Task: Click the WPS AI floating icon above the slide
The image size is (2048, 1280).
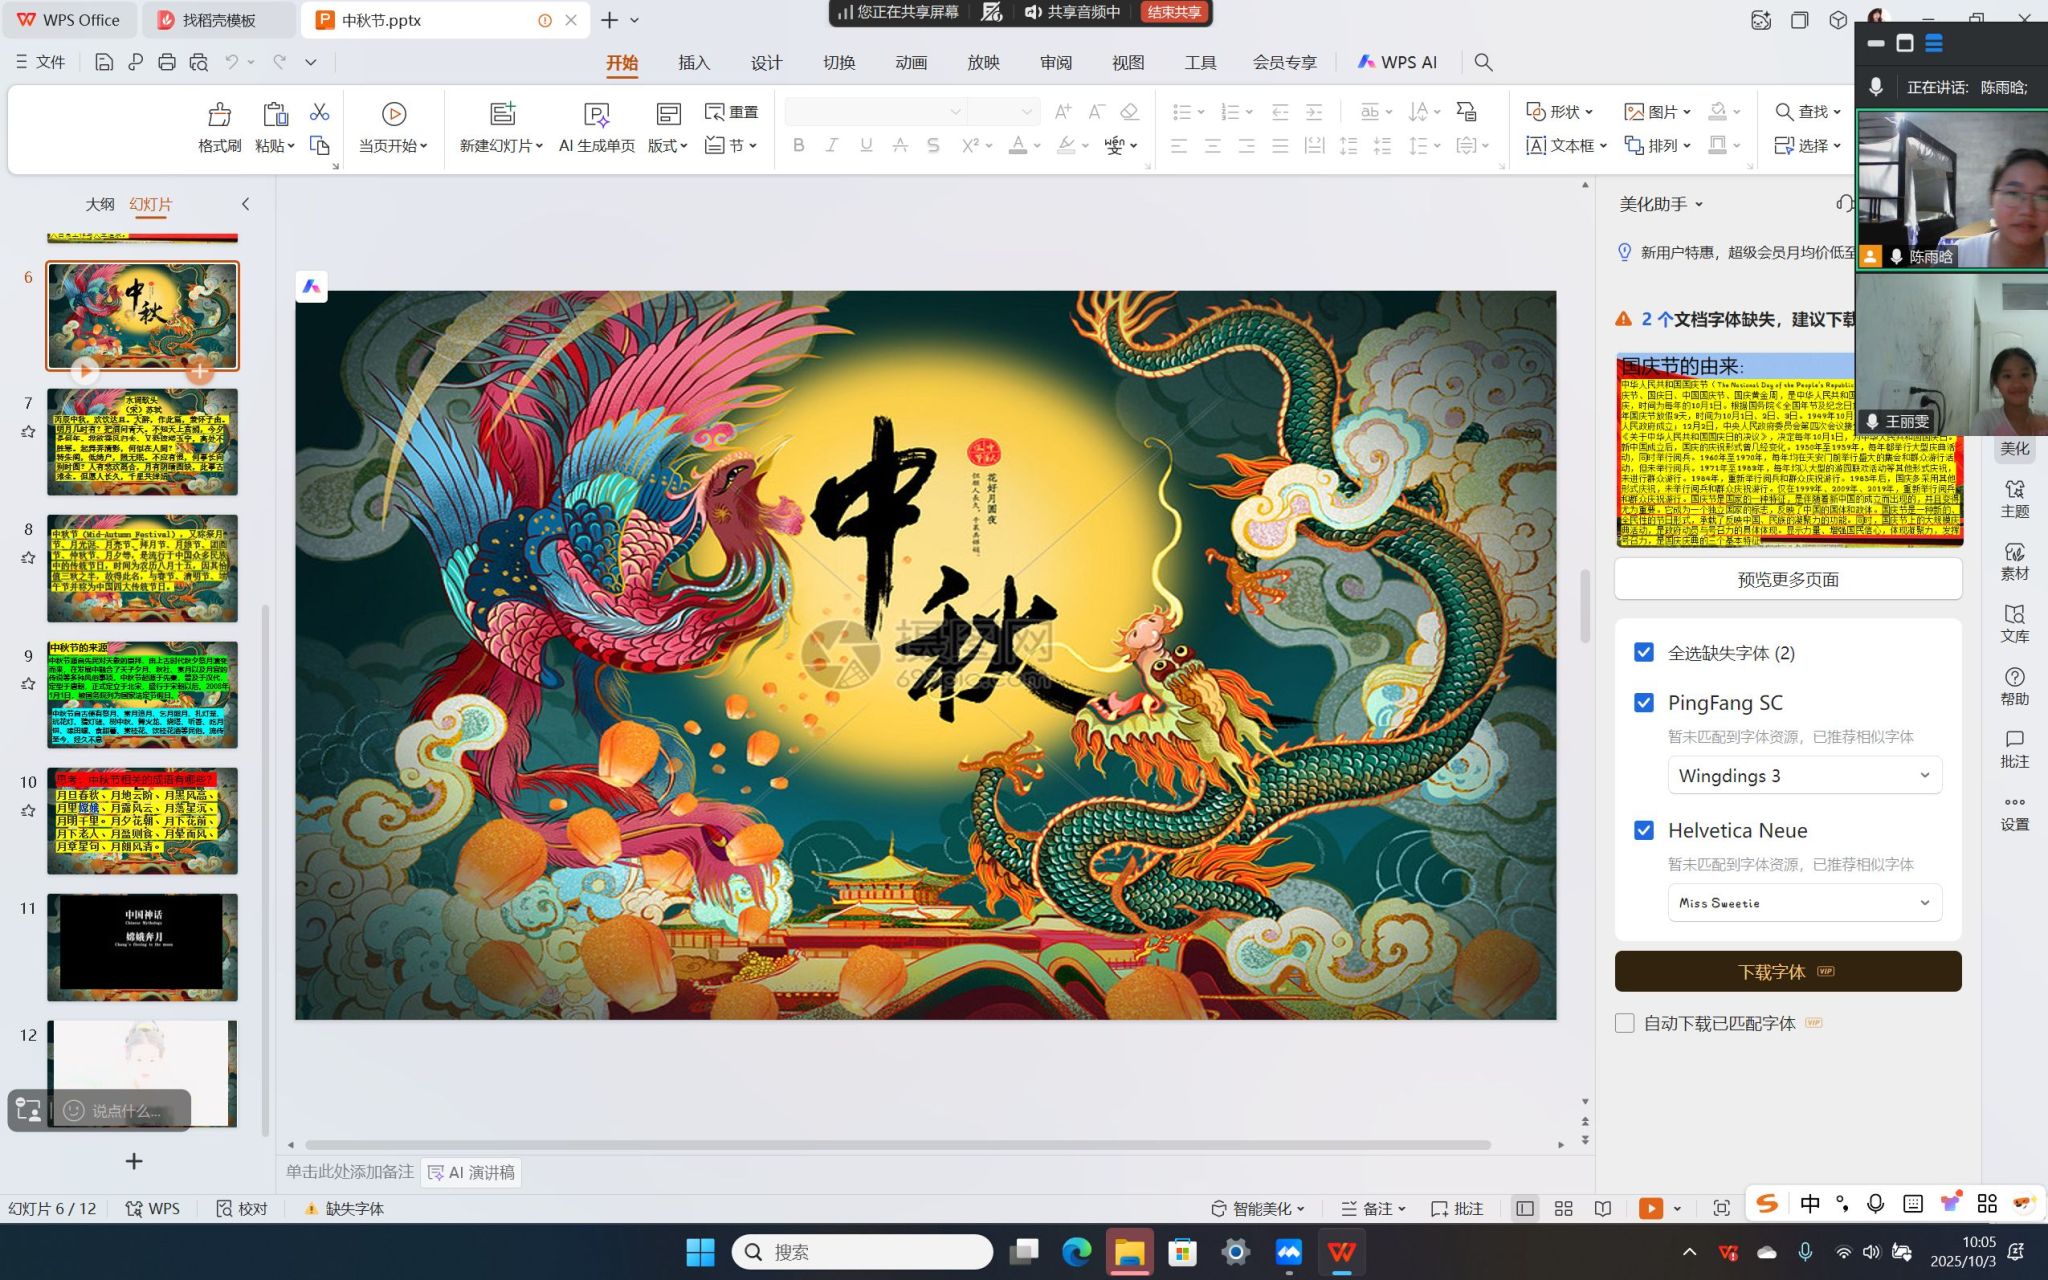Action: click(311, 287)
